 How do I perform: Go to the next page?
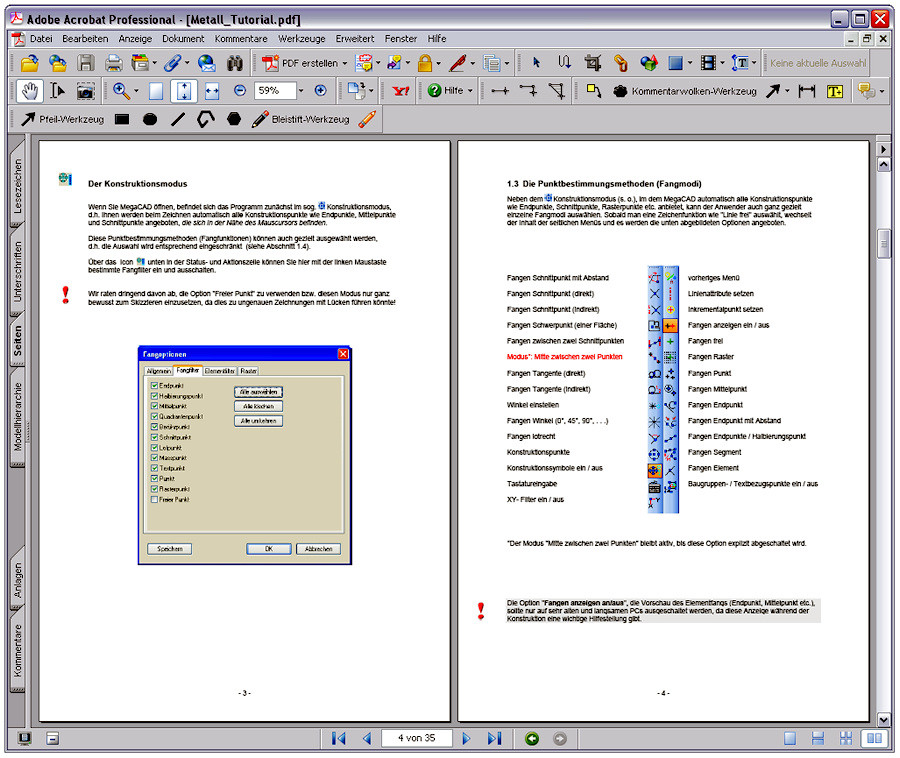coord(467,738)
